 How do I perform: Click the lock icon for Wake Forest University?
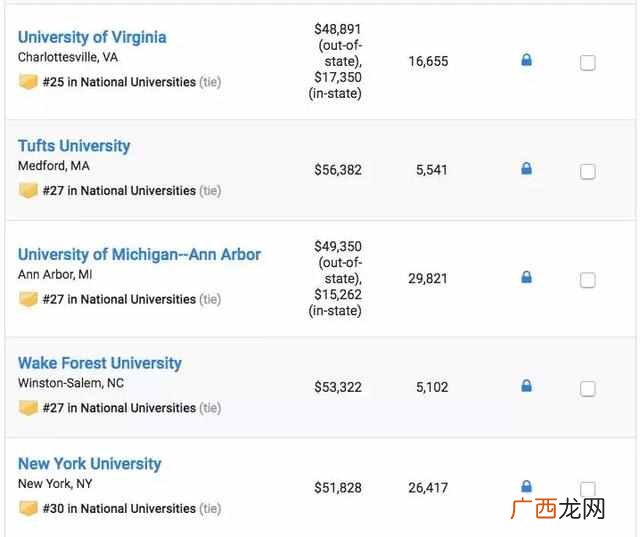click(527, 386)
